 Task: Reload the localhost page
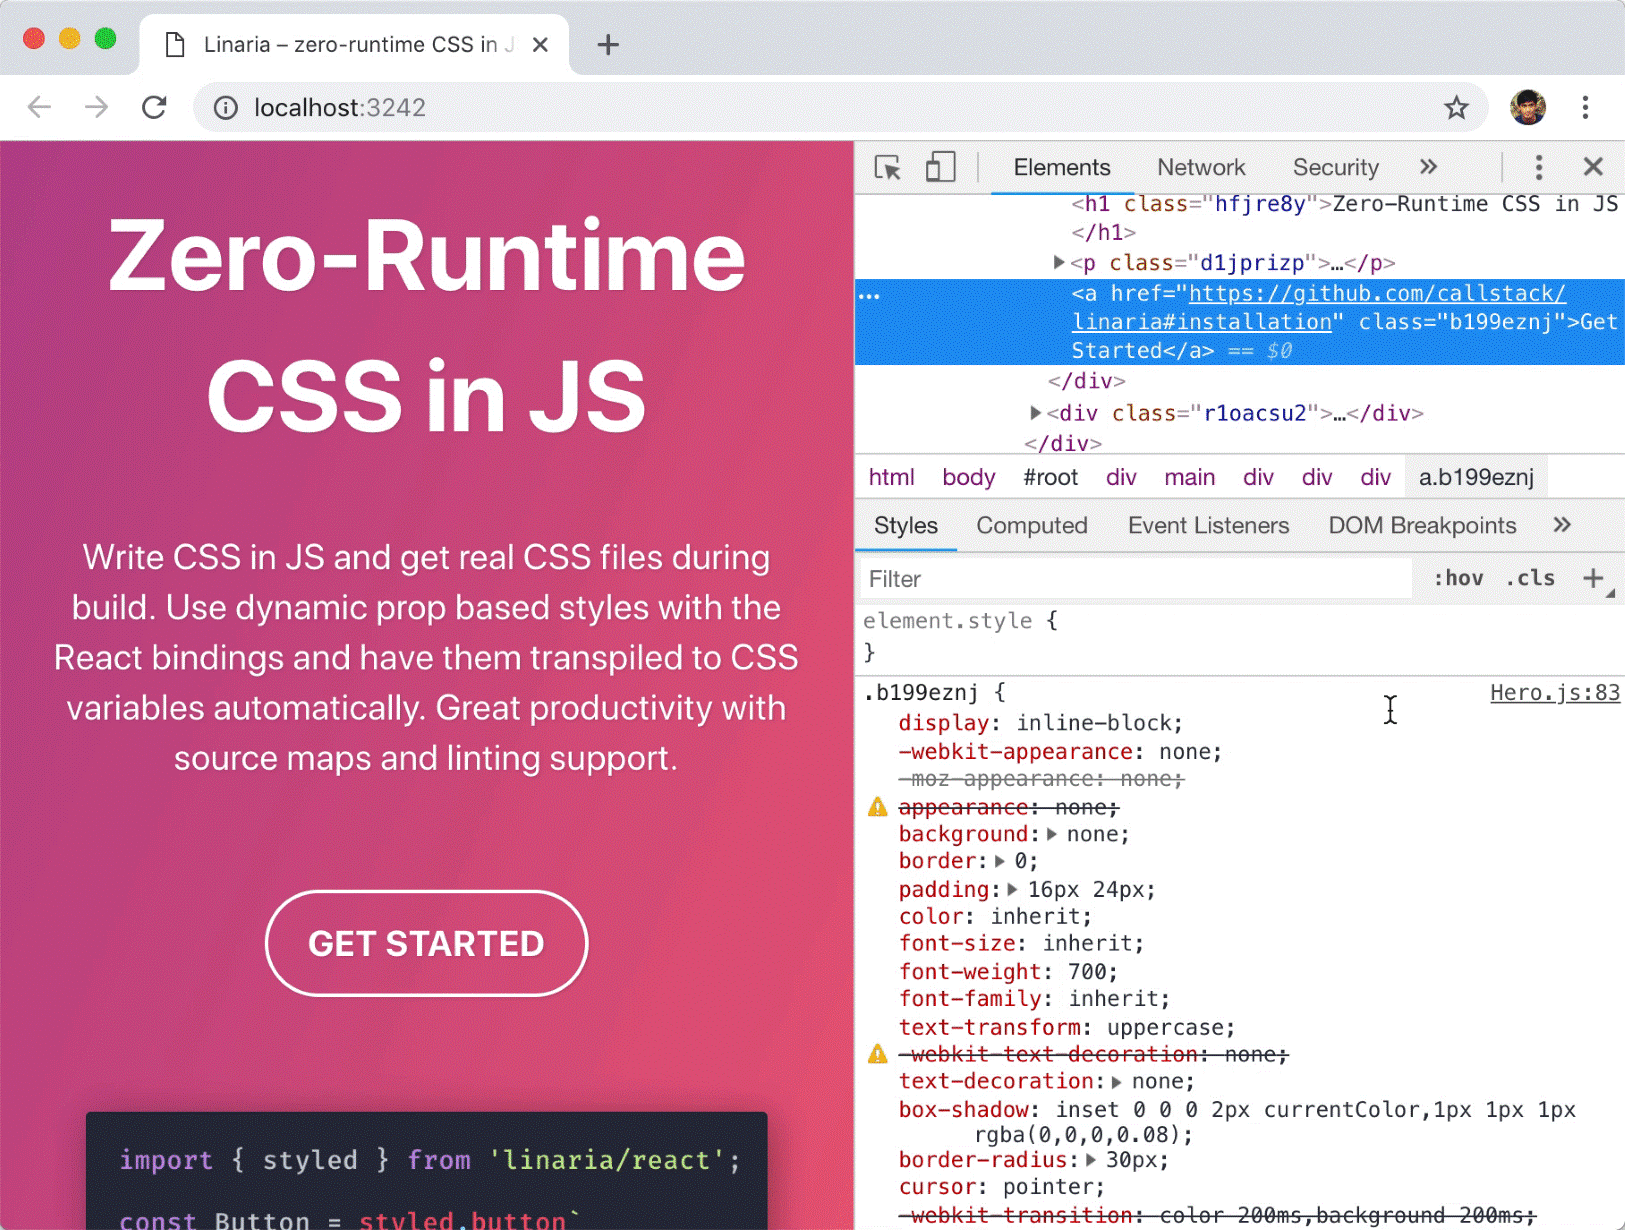point(154,107)
